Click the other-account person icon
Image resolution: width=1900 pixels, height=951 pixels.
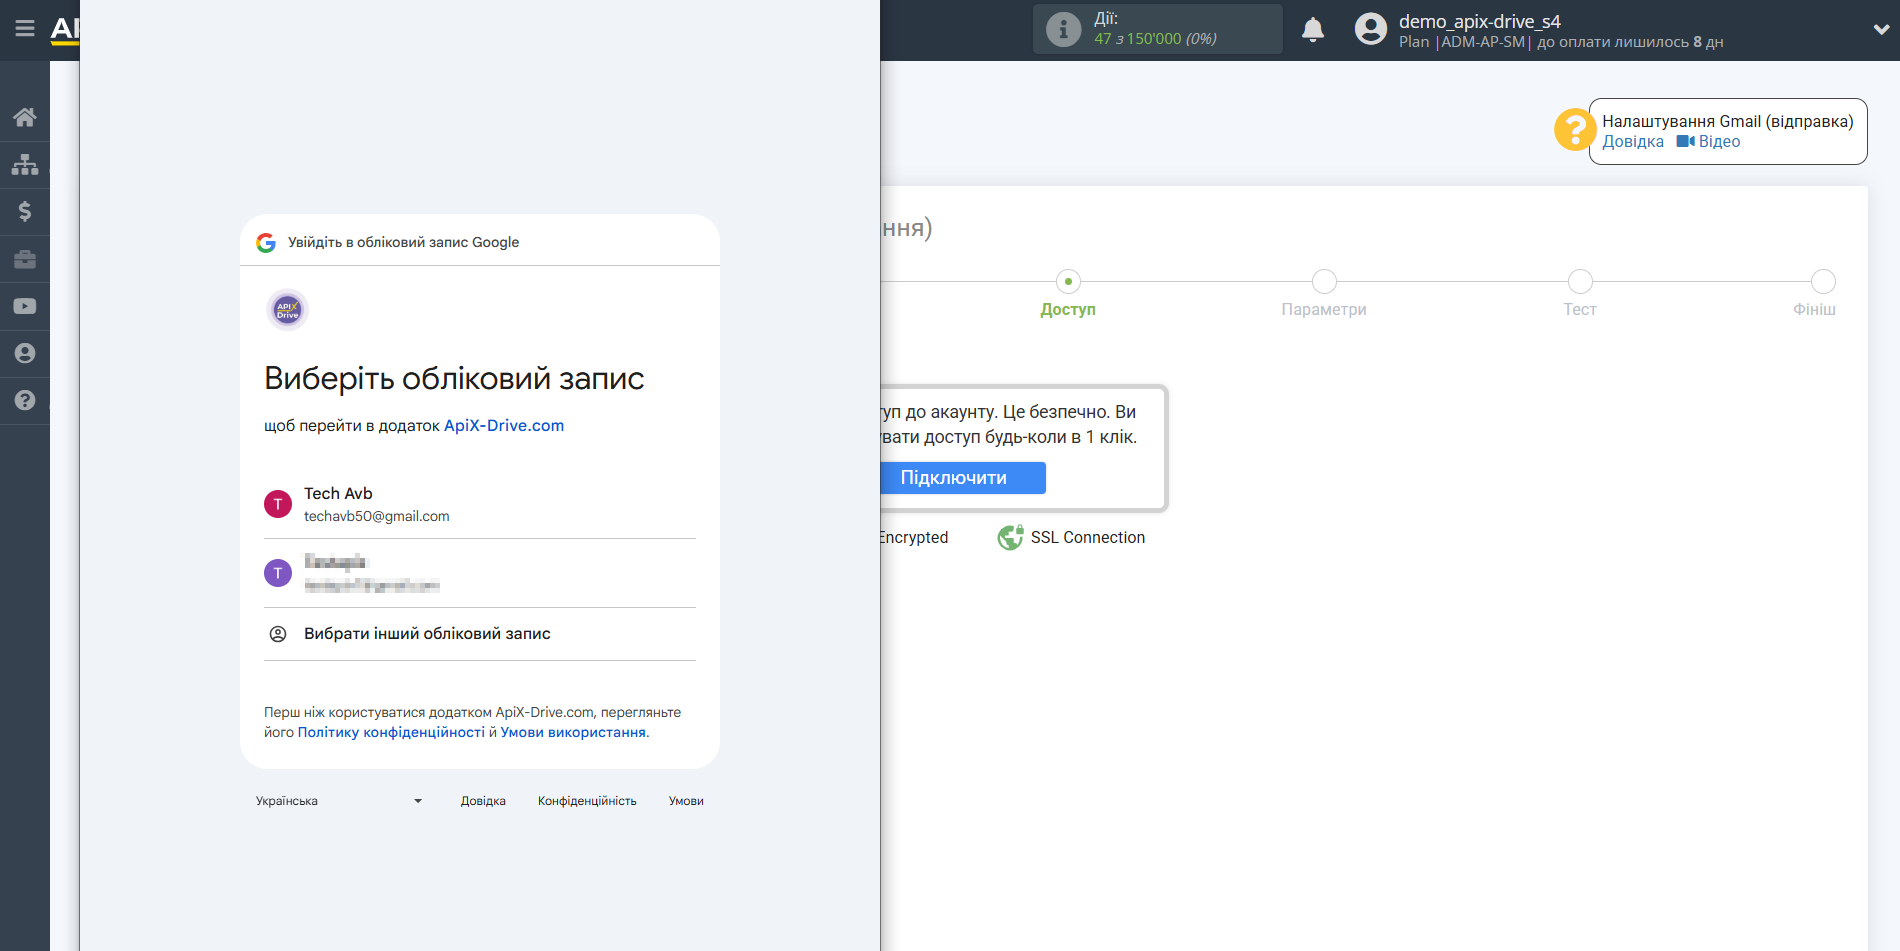[278, 634]
